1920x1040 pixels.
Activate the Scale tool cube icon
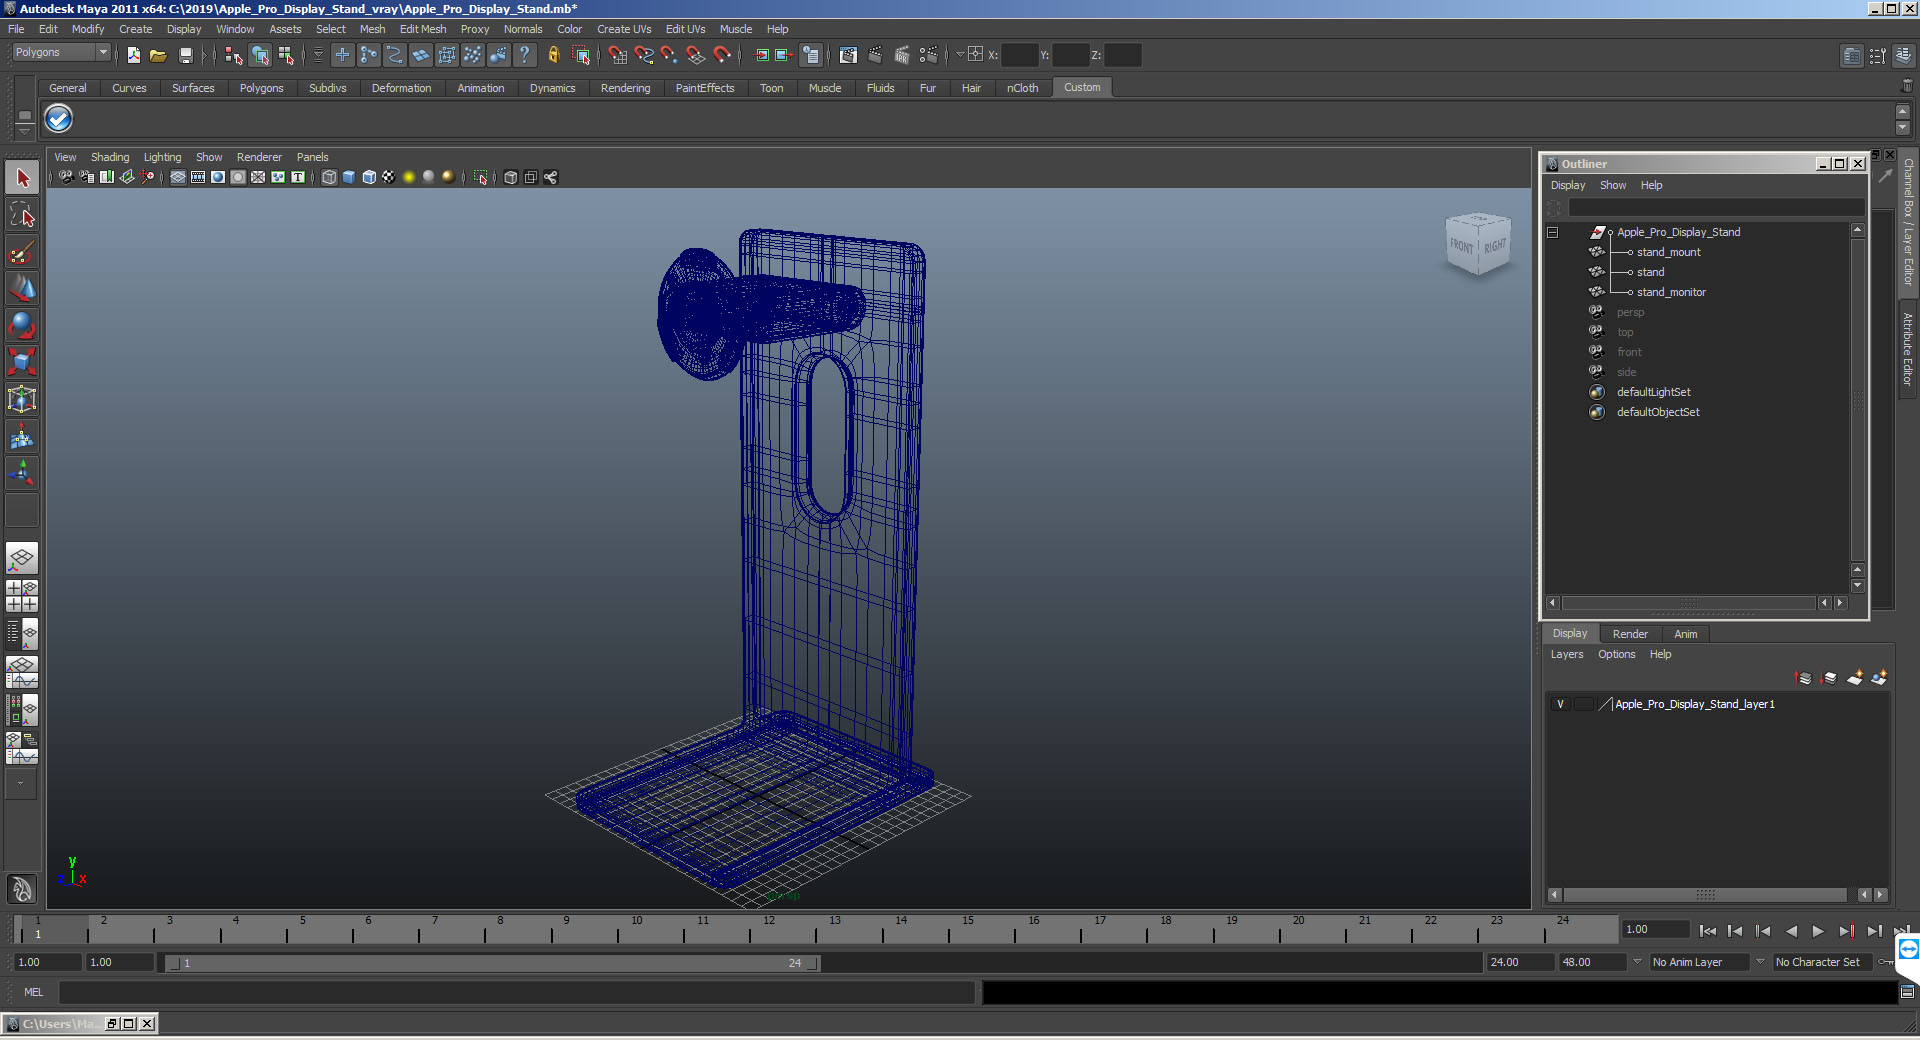(x=22, y=362)
